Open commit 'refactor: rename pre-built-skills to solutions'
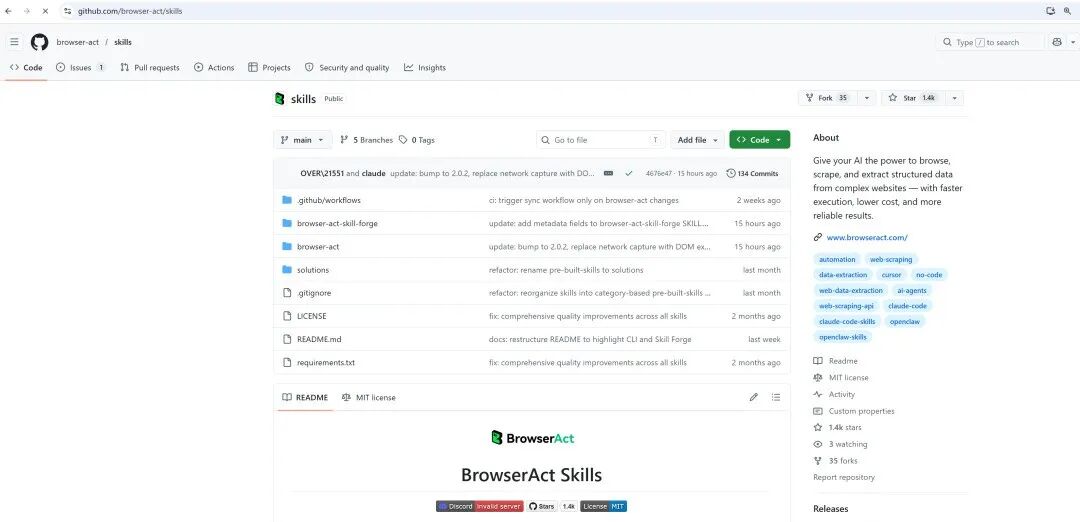Image resolution: width=1080 pixels, height=522 pixels. pyautogui.click(x=566, y=270)
